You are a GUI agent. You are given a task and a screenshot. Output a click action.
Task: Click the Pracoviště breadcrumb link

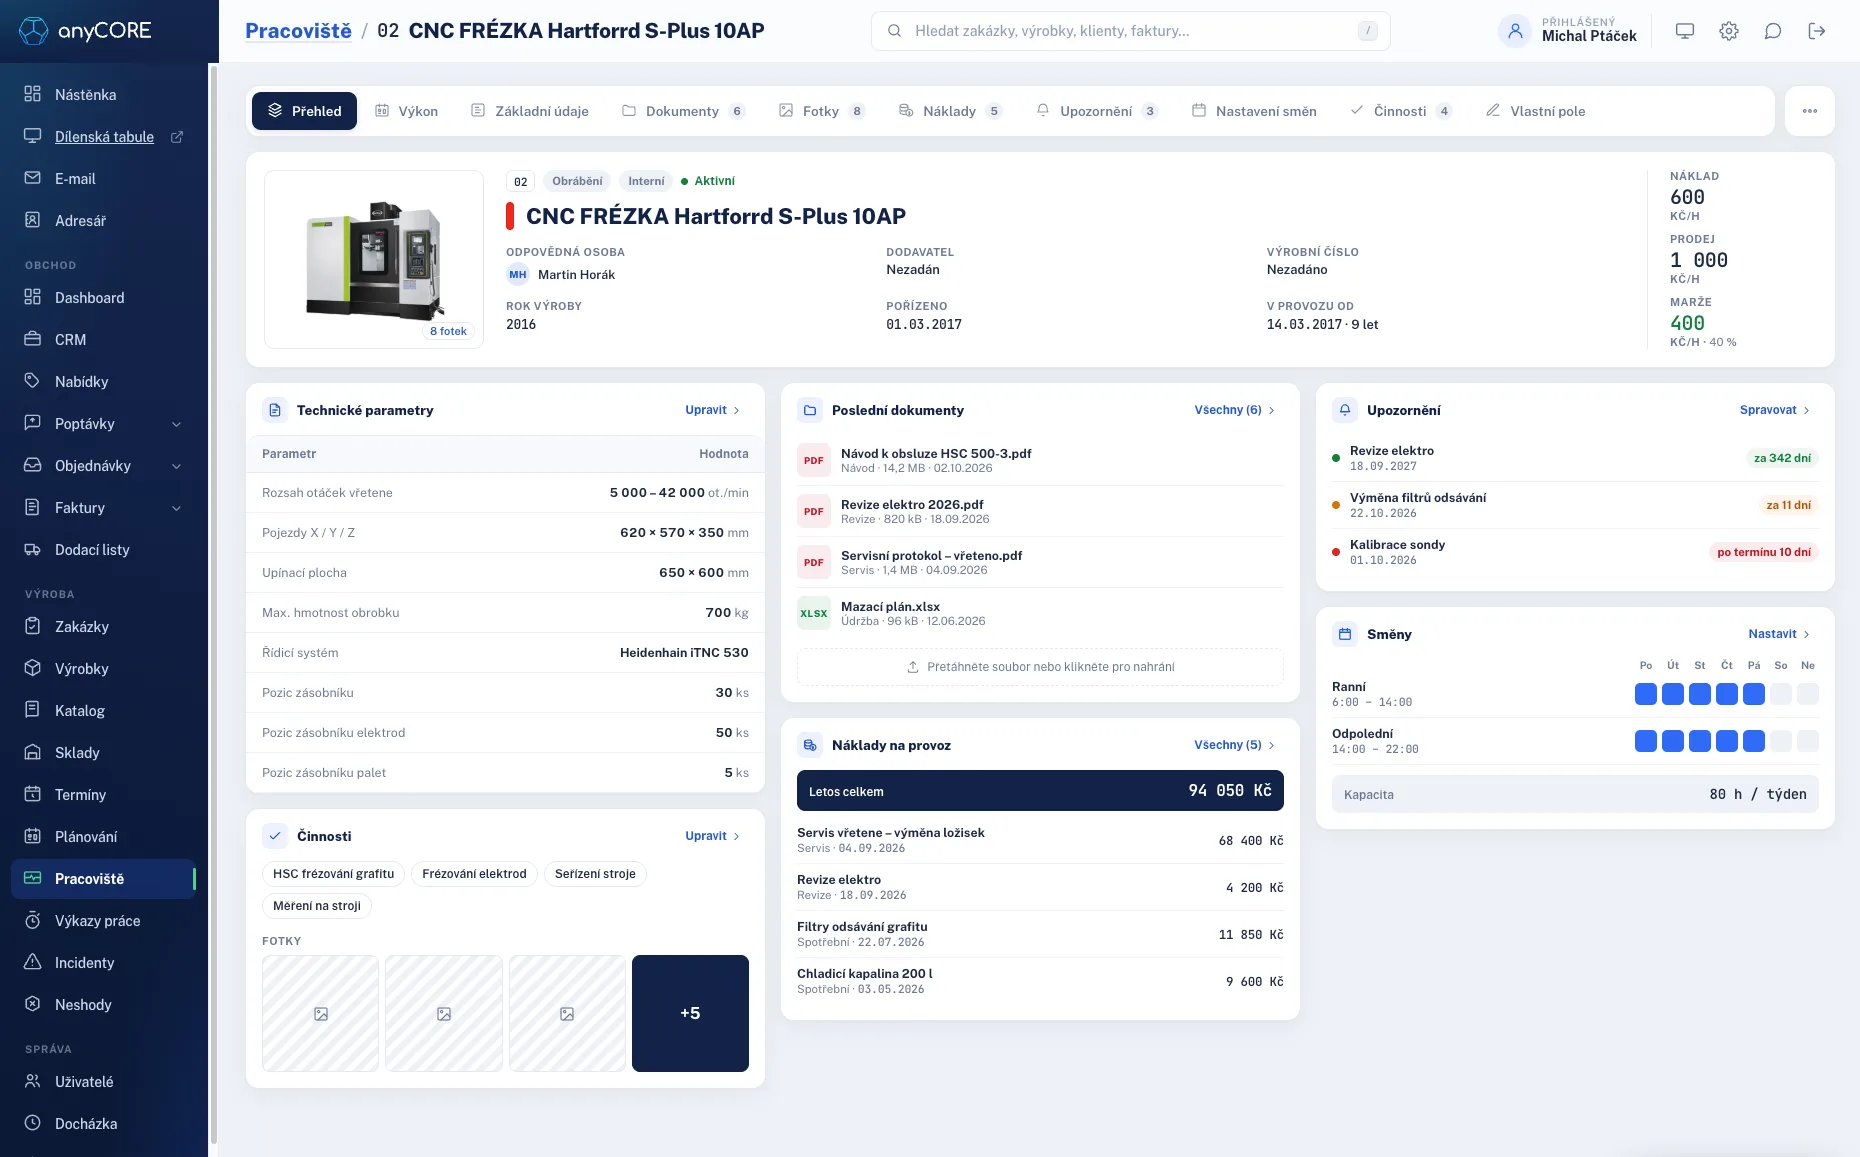[x=299, y=31]
